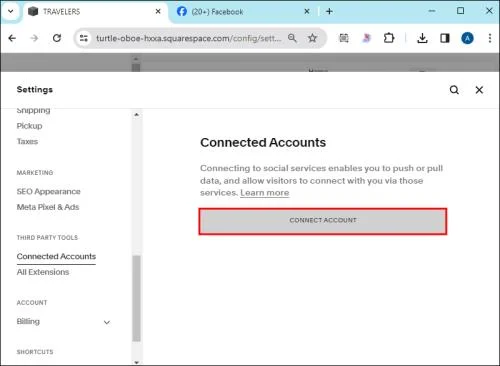This screenshot has height=366, width=500.
Task: Click the THIRD PARTY TOOLS label
Action: point(47,237)
